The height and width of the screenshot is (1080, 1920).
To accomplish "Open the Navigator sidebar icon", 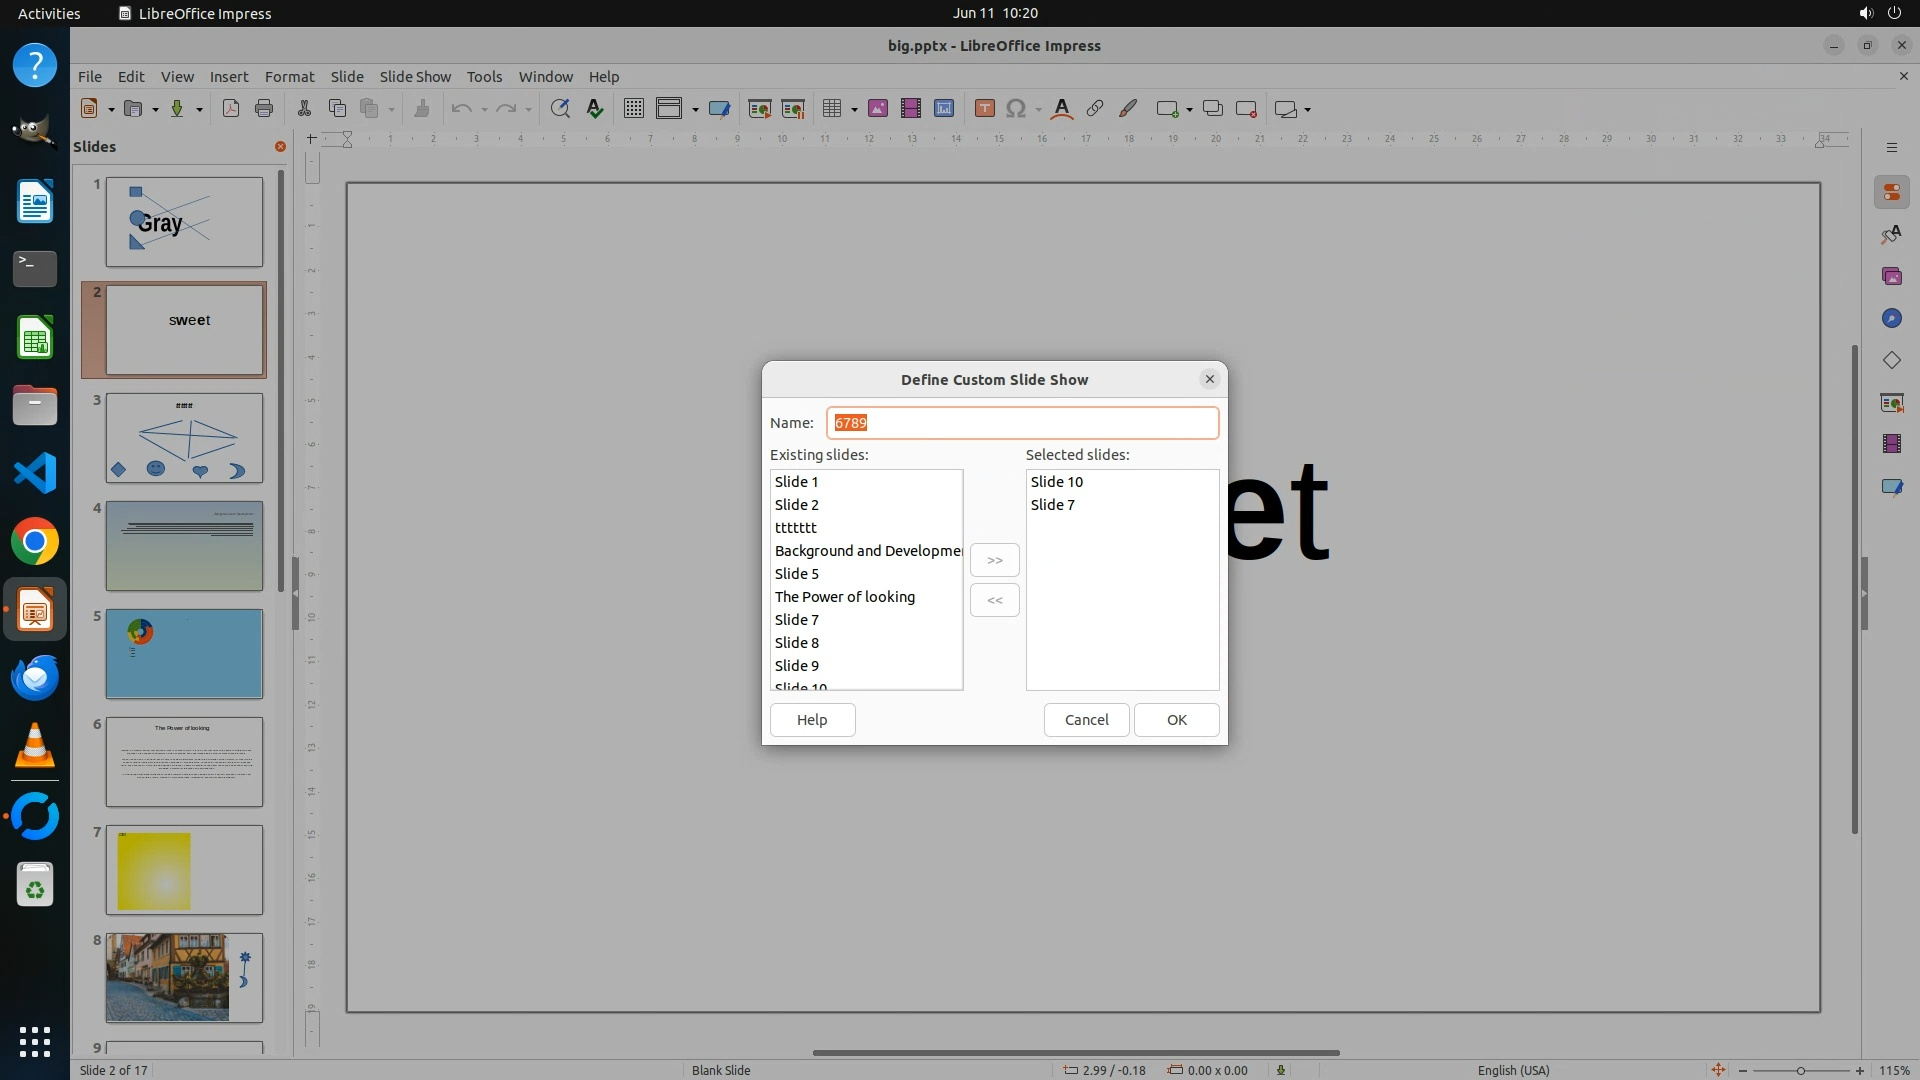I will pyautogui.click(x=1891, y=318).
